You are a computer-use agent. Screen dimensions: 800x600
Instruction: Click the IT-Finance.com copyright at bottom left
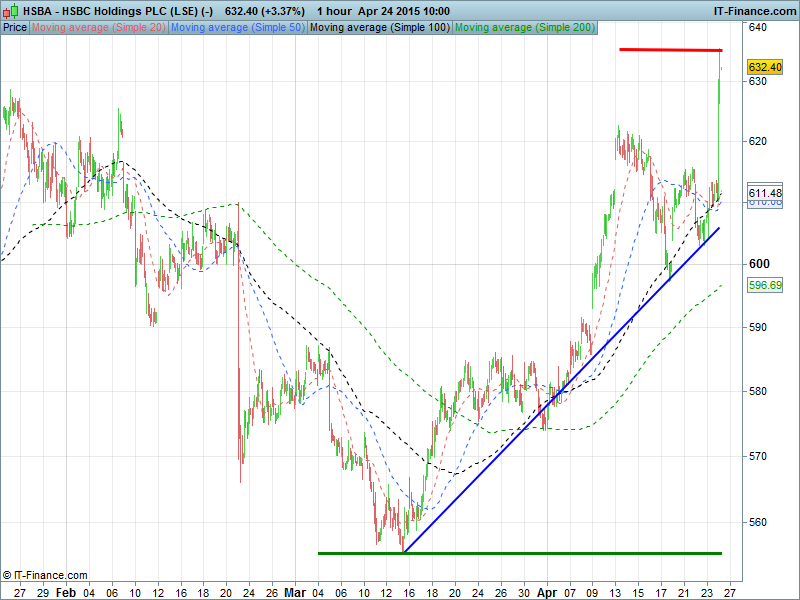coord(45,575)
